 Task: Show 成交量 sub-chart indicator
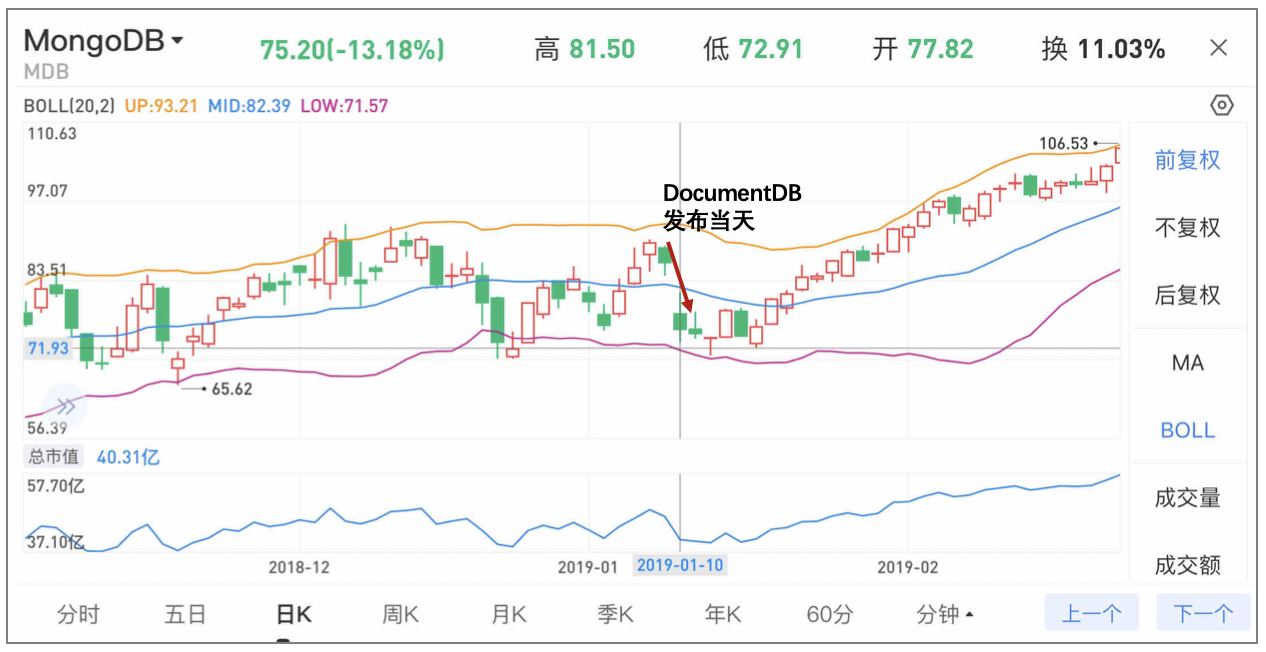click(1188, 498)
